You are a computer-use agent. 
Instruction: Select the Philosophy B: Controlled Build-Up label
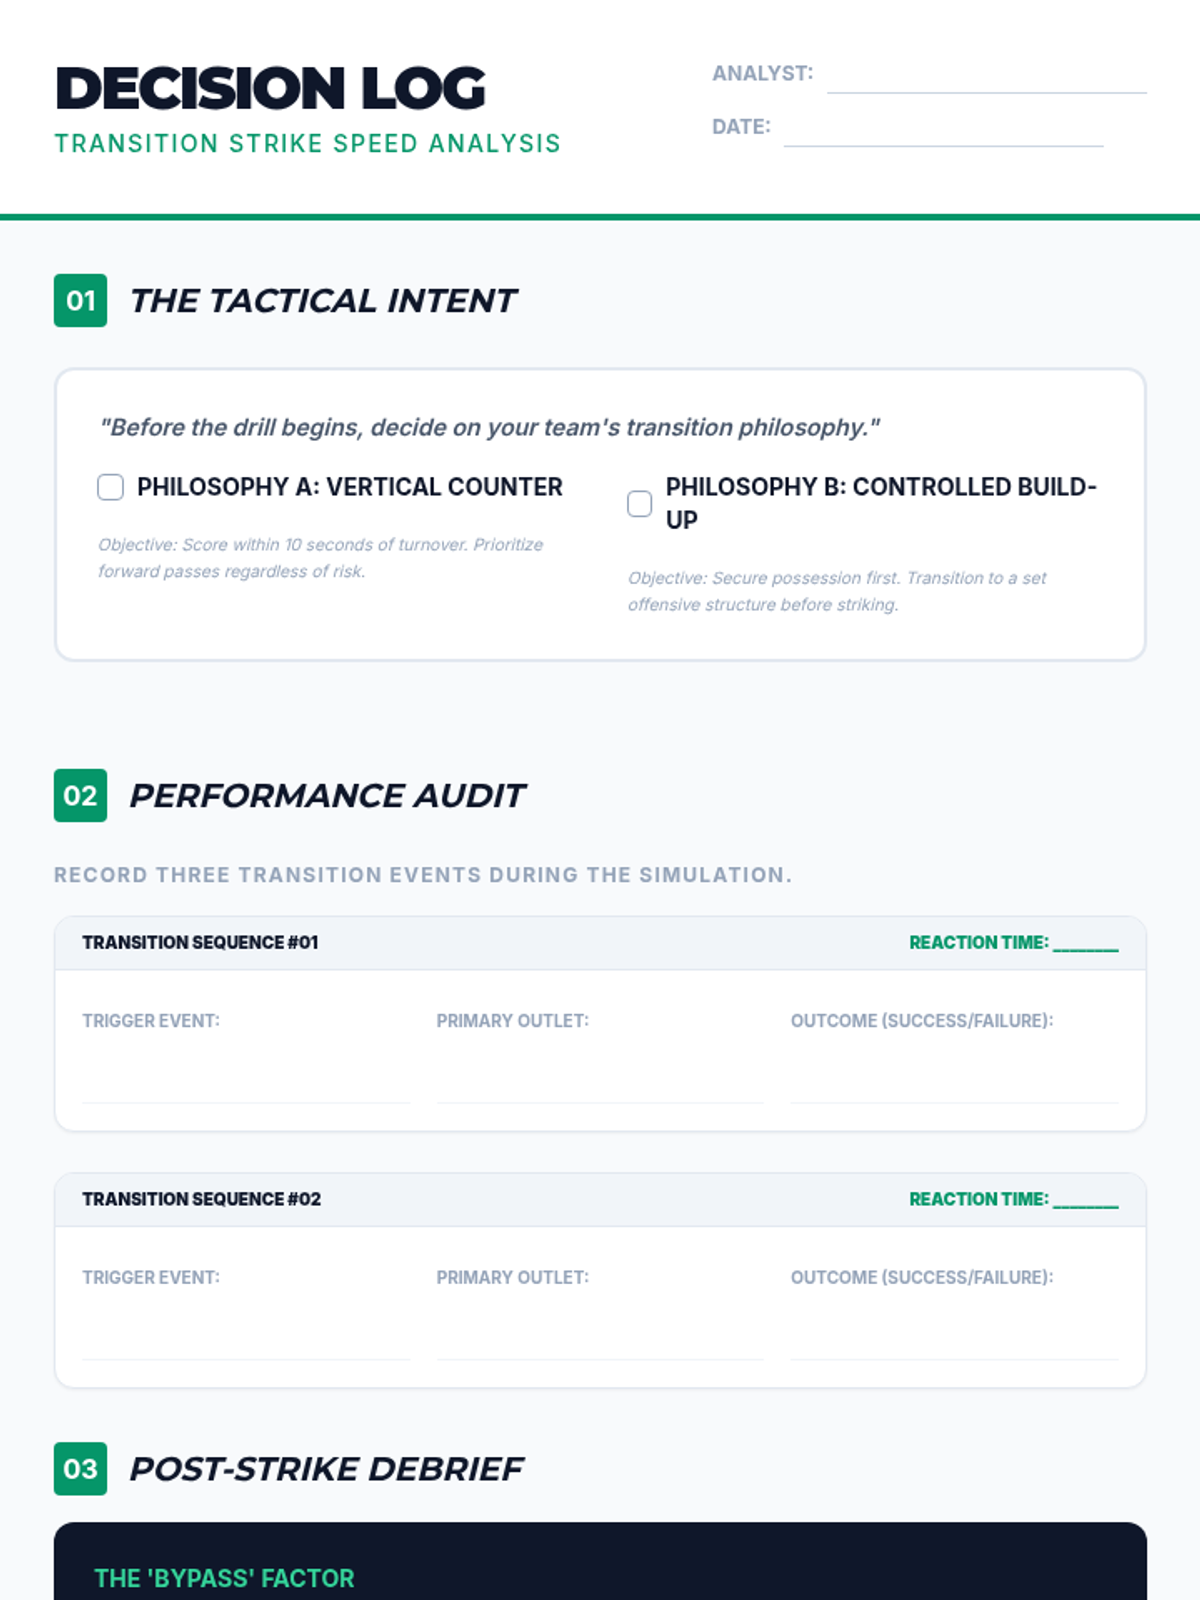click(x=881, y=503)
